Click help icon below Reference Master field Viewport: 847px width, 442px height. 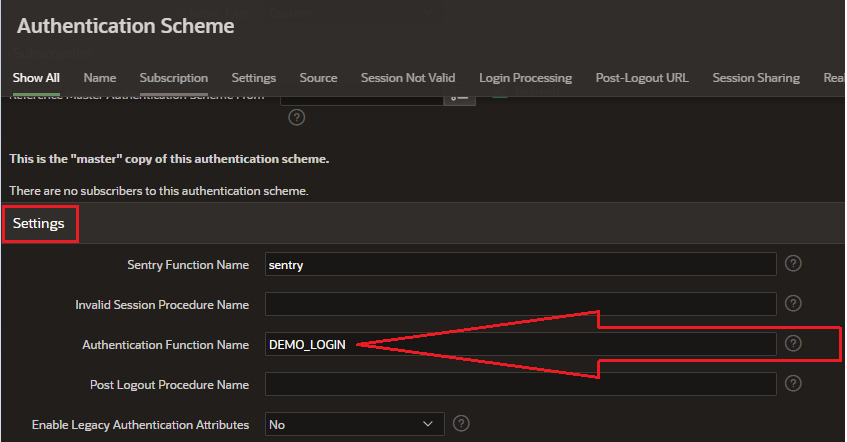click(296, 117)
